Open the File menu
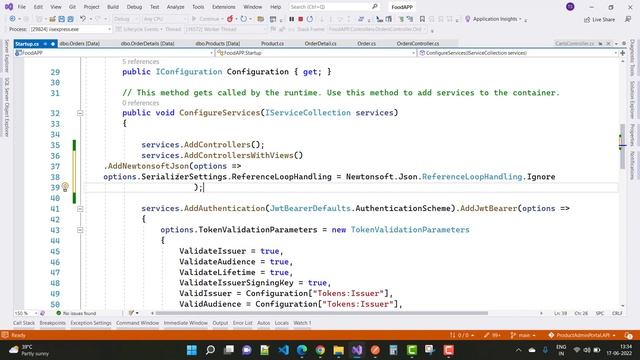This screenshot has width=640, height=360. [x=22, y=7]
